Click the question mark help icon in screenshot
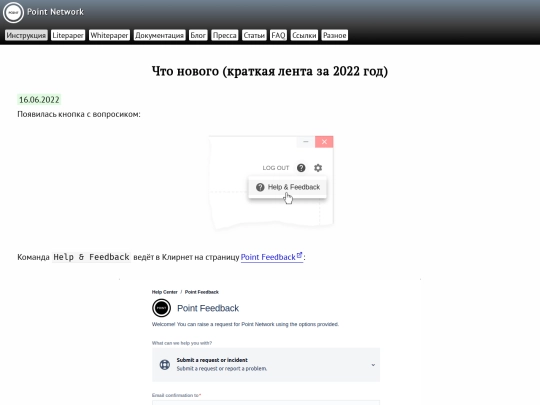Screen dimensions: 540x405 [x=301, y=168]
